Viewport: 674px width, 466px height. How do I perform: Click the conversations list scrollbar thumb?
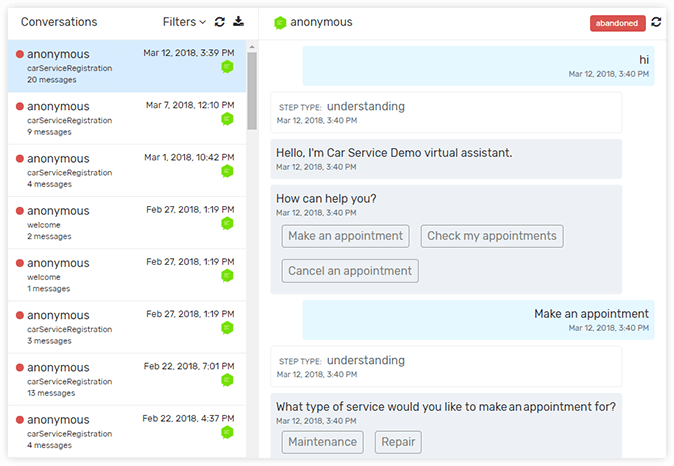tap(252, 91)
